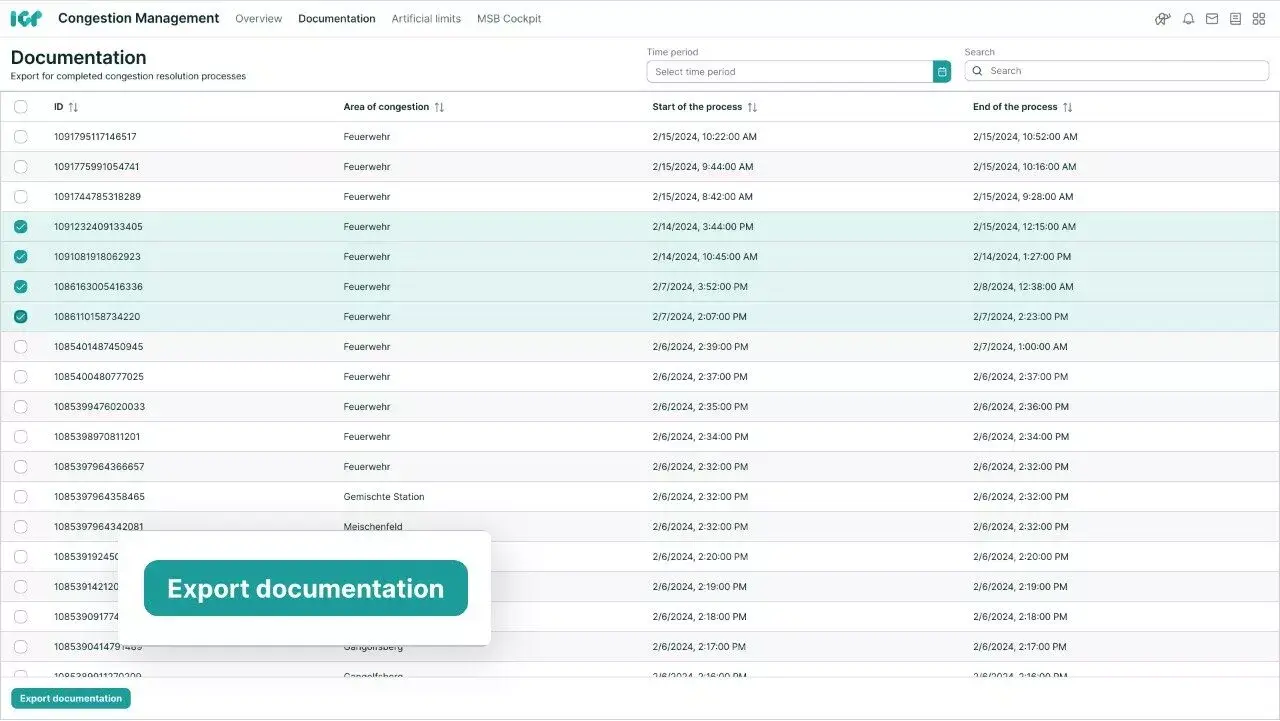
Task: Open the MSB Cockpit tab
Action: coord(509,19)
